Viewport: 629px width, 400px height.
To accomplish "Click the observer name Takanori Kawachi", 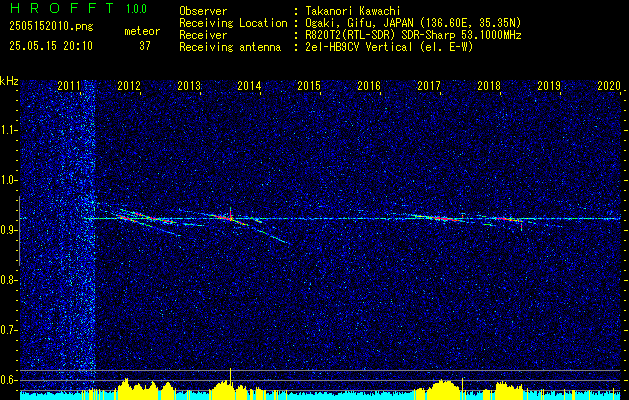I will pos(353,11).
